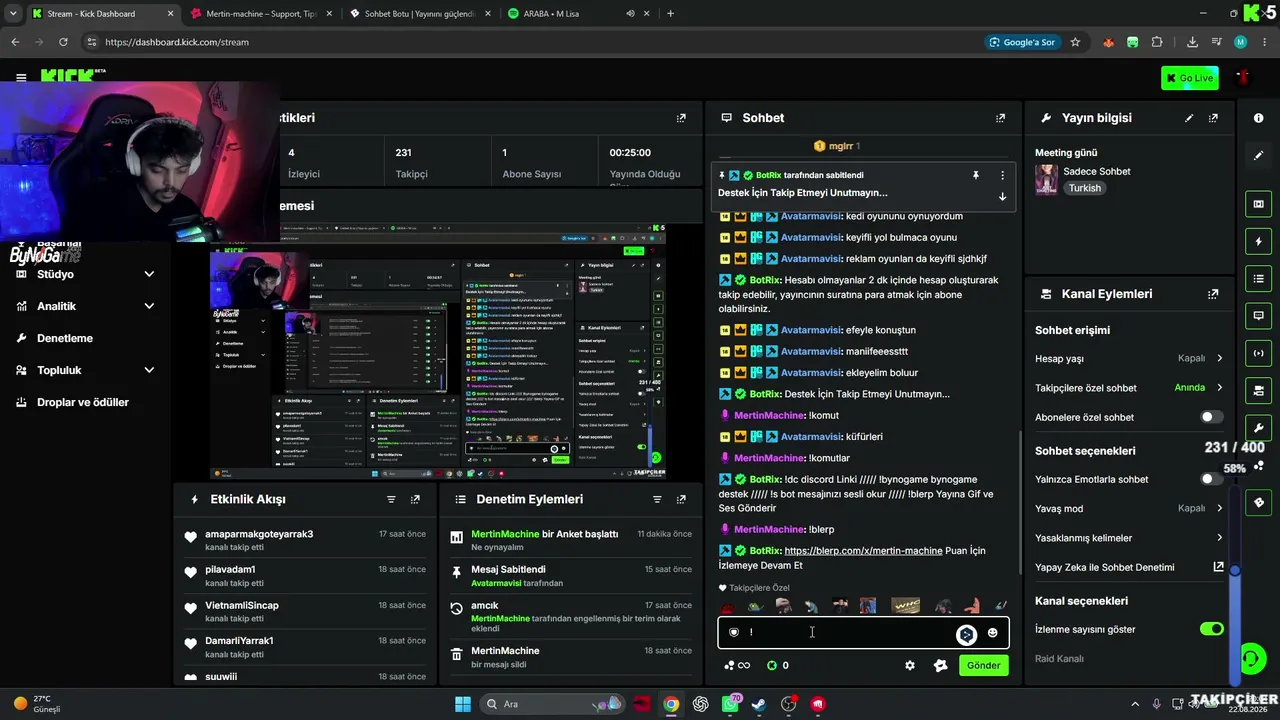Reload the Kick dashboard page

pyautogui.click(x=63, y=42)
